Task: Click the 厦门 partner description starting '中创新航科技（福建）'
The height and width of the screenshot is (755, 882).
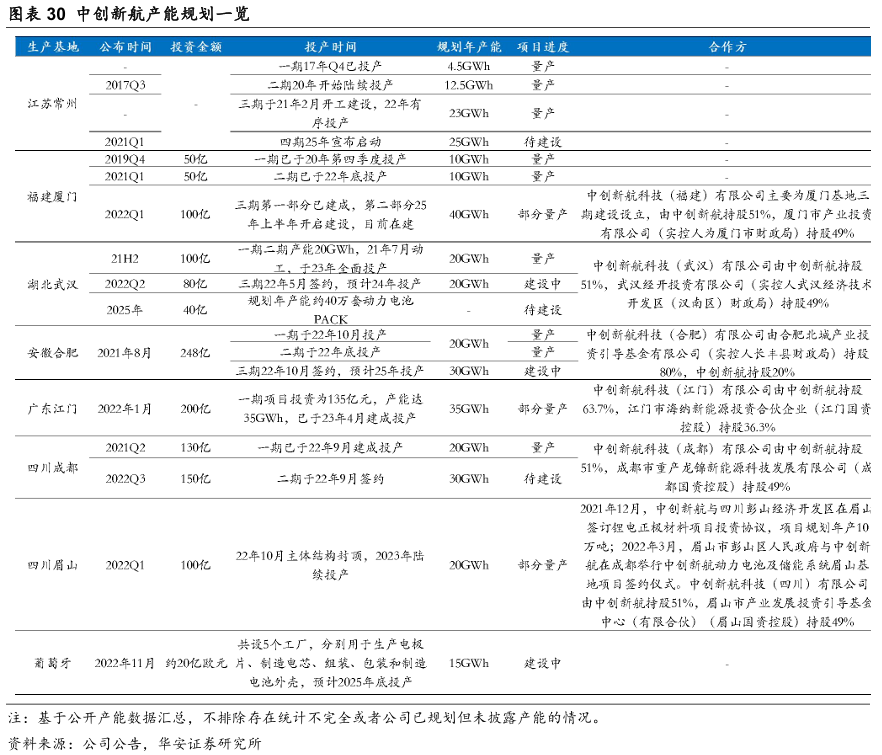Action: pos(727,215)
